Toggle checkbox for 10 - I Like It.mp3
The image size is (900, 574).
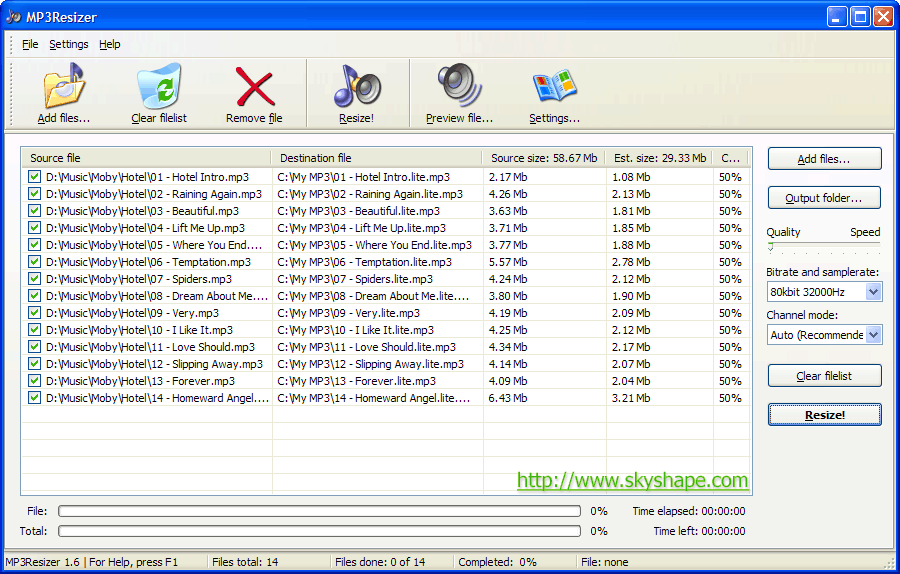(x=34, y=329)
